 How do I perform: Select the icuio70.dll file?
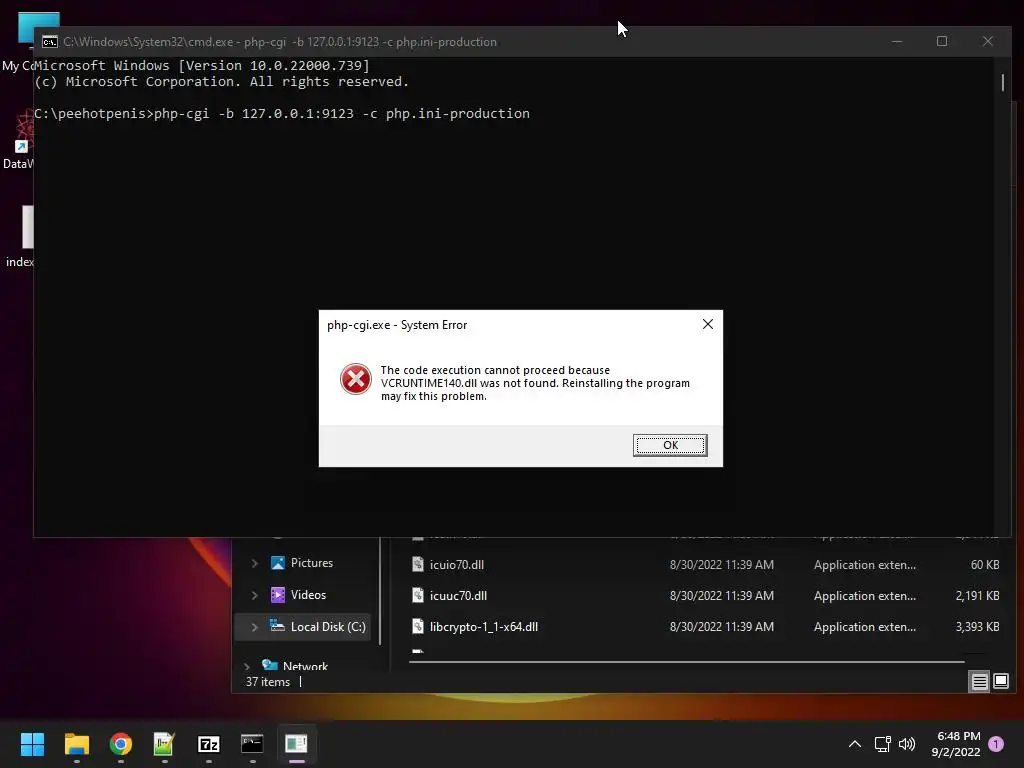coord(456,565)
